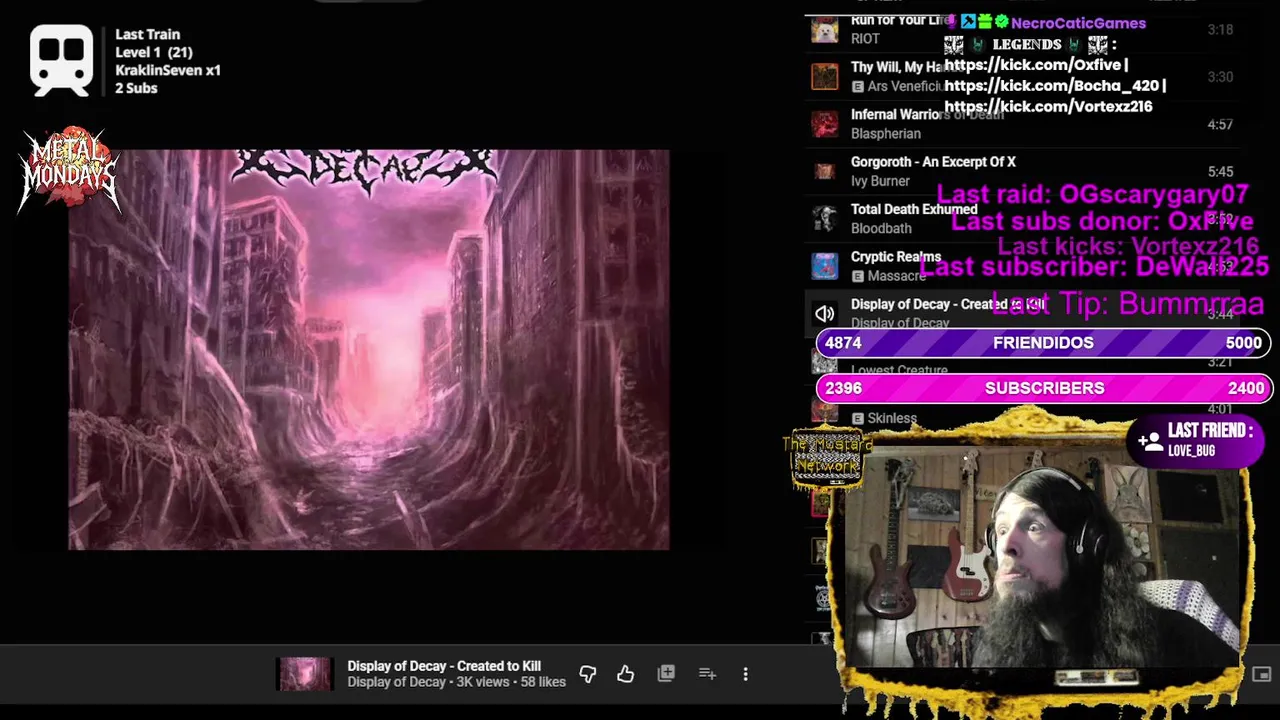Select Ars Veneficium track thumbnail
This screenshot has height=720, width=1280.
824,76
